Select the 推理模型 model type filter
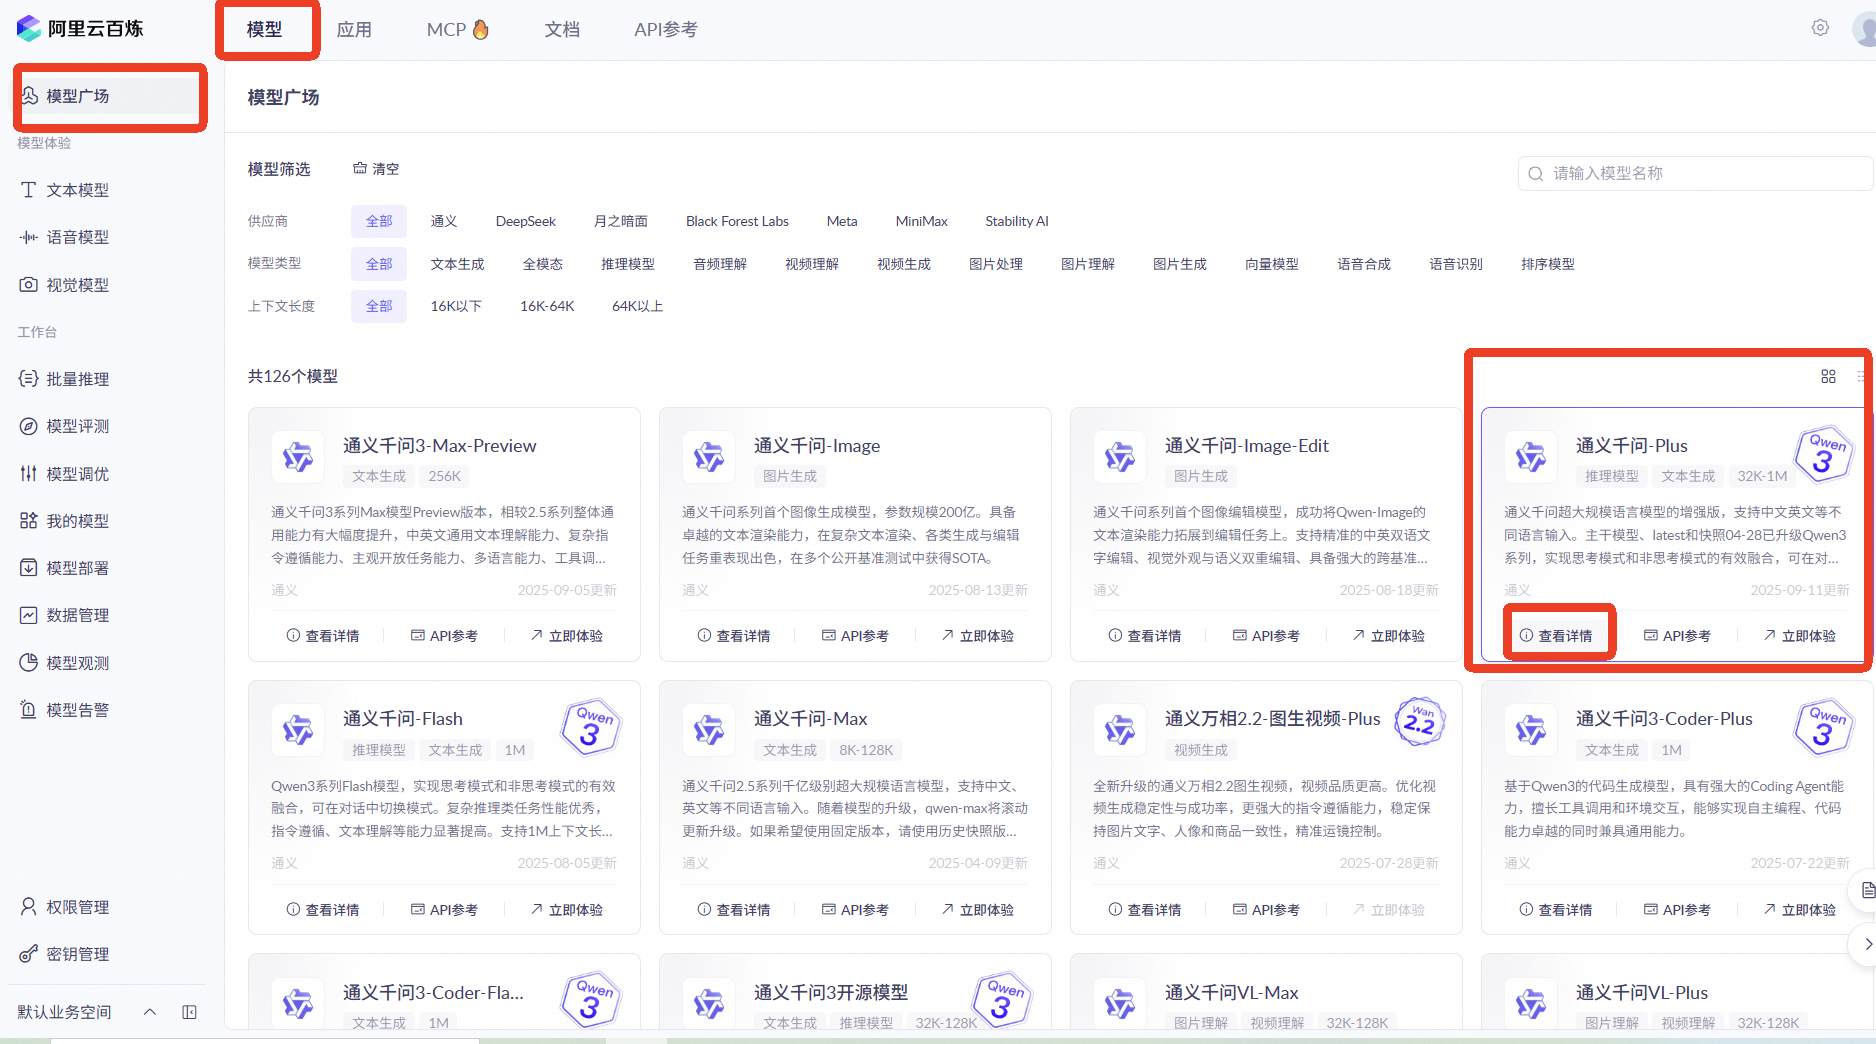Screen dimensions: 1876x1044 pyautogui.click(x=627, y=264)
